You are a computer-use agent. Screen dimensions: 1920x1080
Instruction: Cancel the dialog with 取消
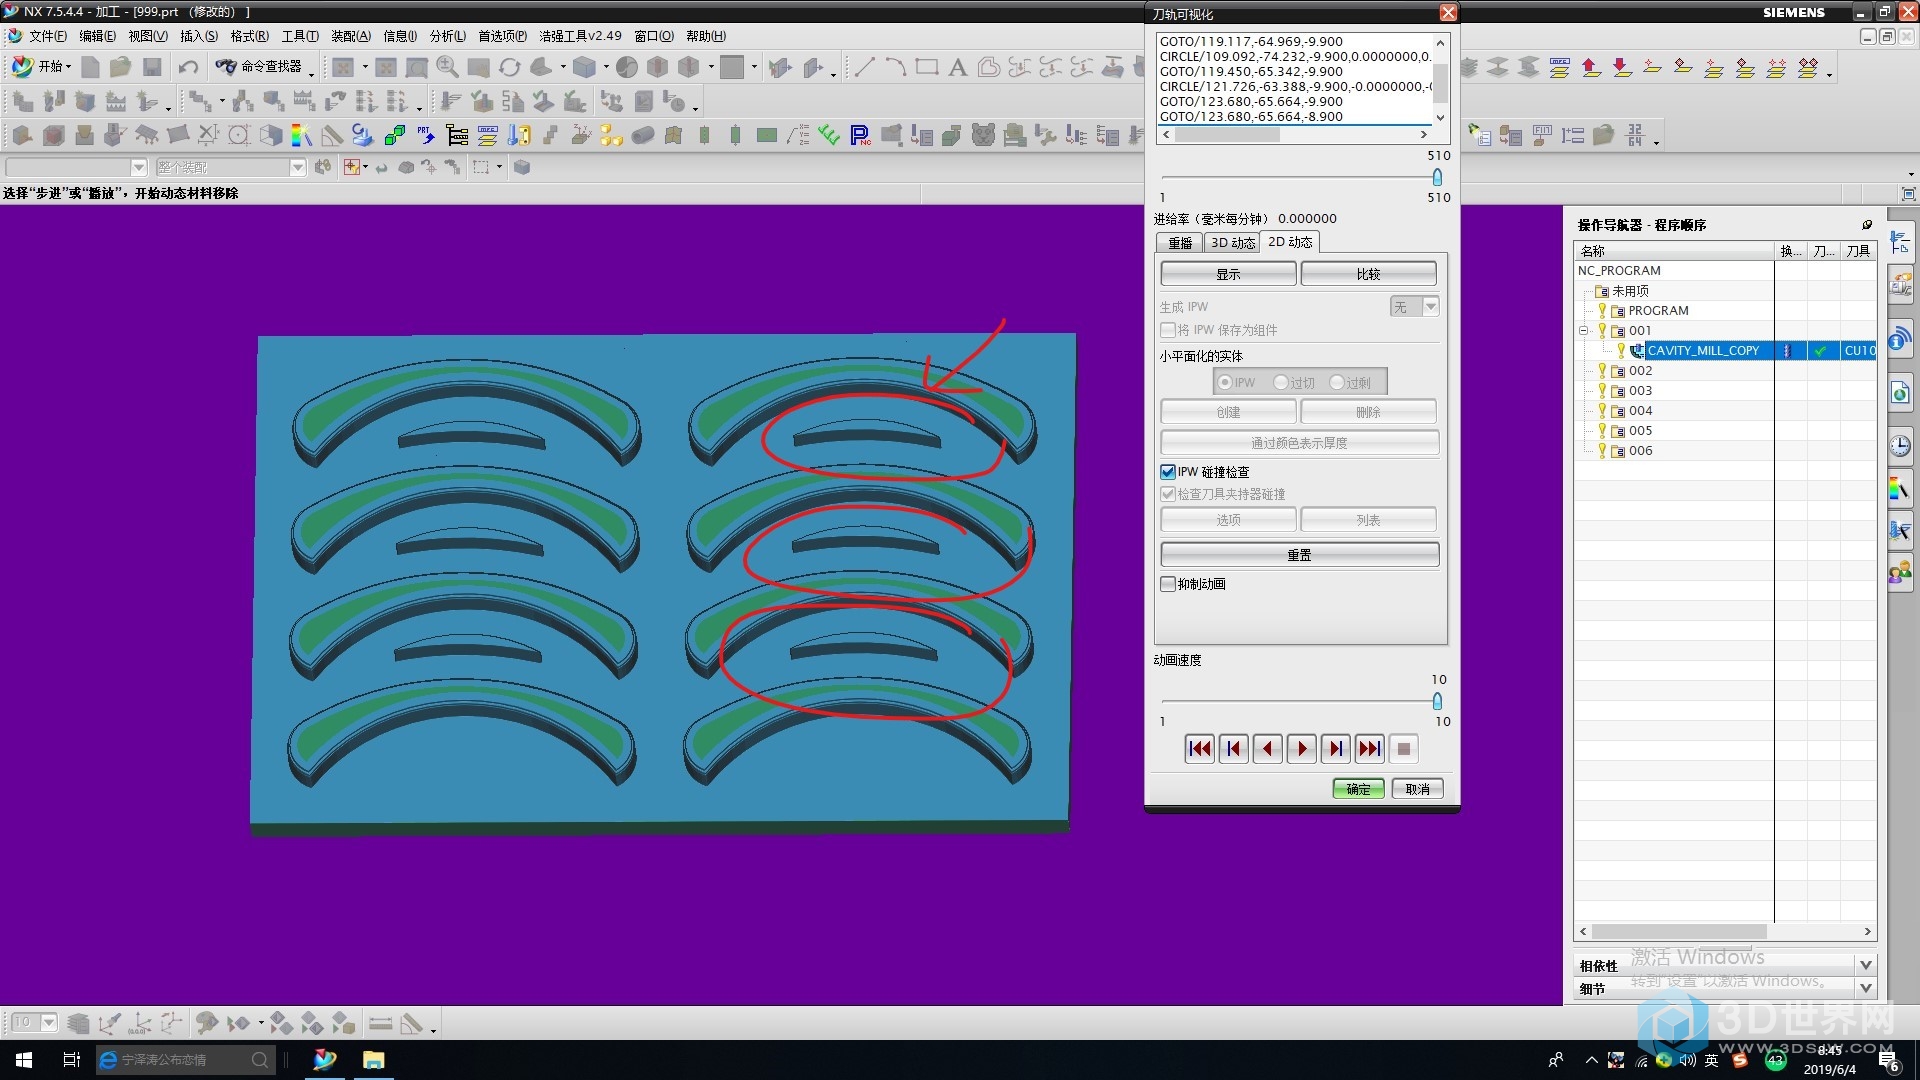1417,789
